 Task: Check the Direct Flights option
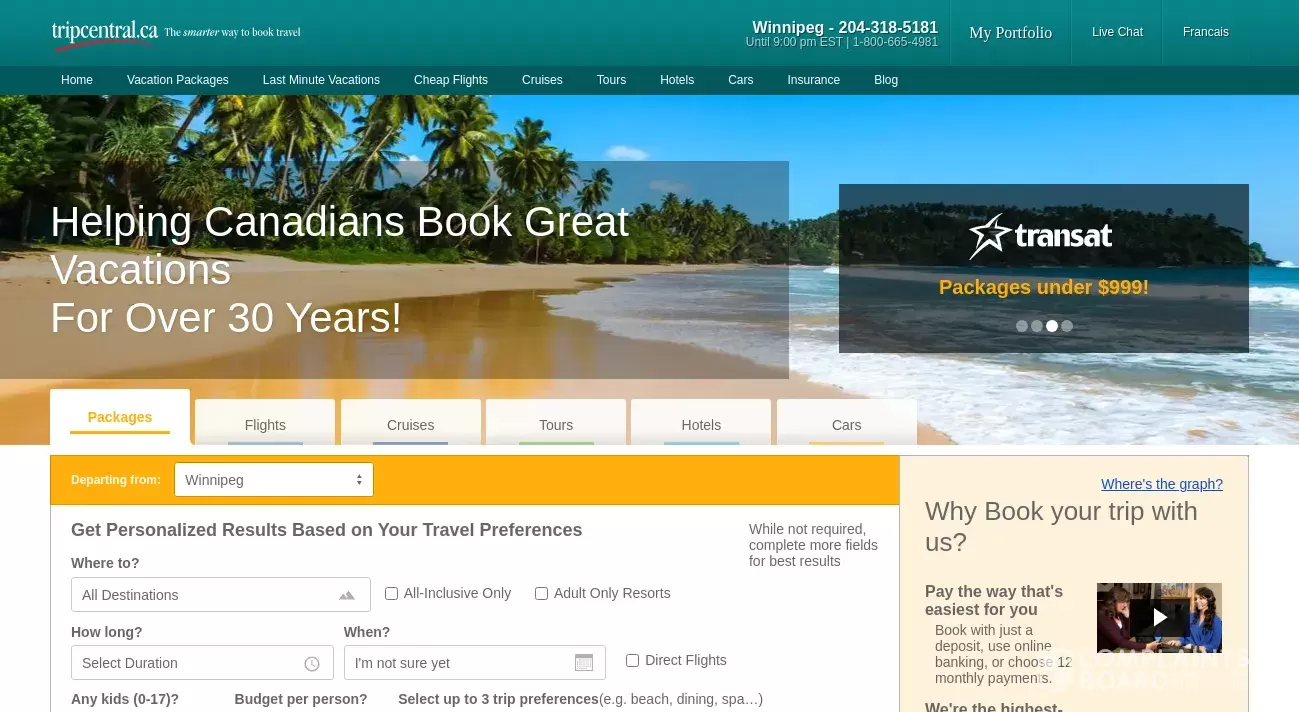[632, 660]
